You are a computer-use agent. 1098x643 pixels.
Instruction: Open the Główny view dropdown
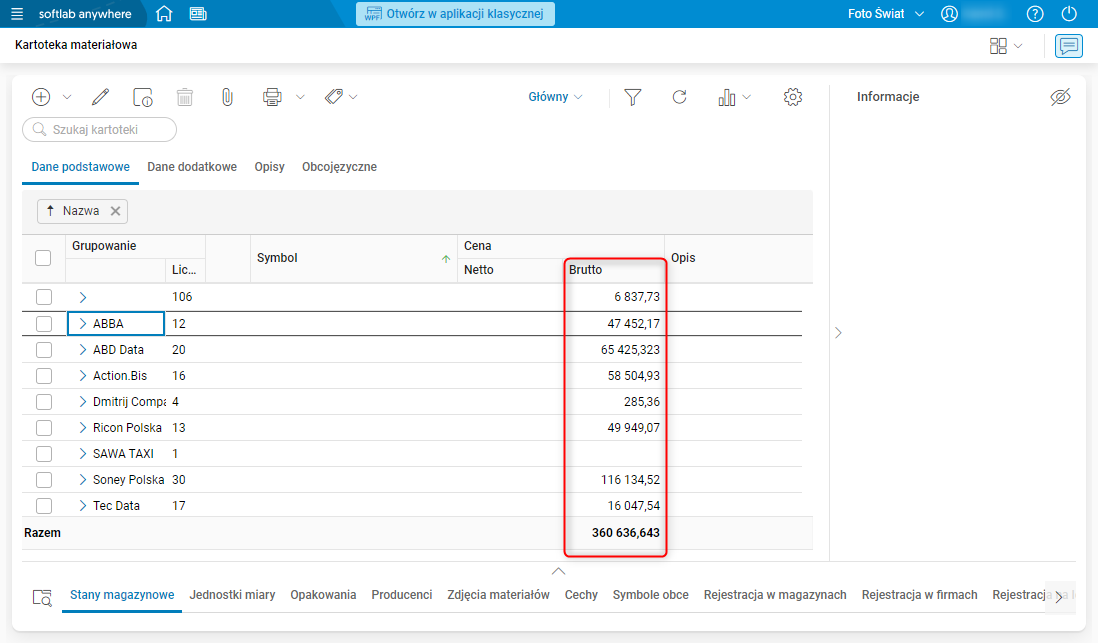click(x=555, y=97)
